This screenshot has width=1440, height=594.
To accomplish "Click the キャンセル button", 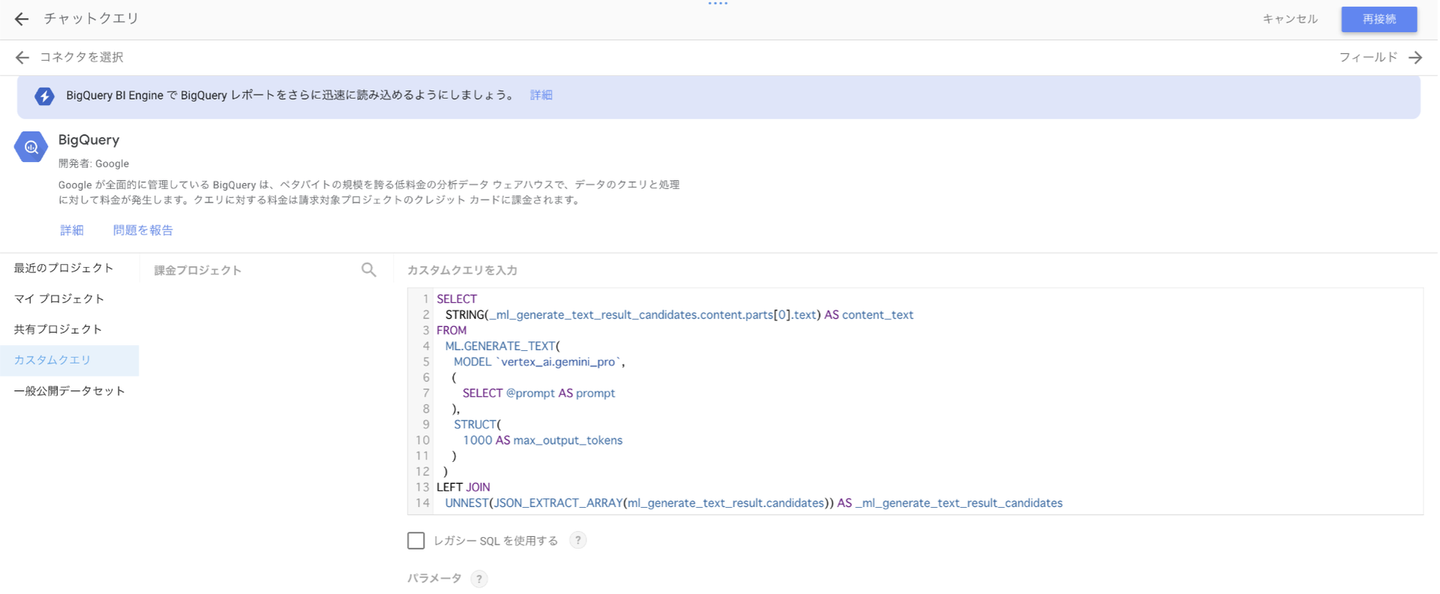I will click(x=1290, y=19).
